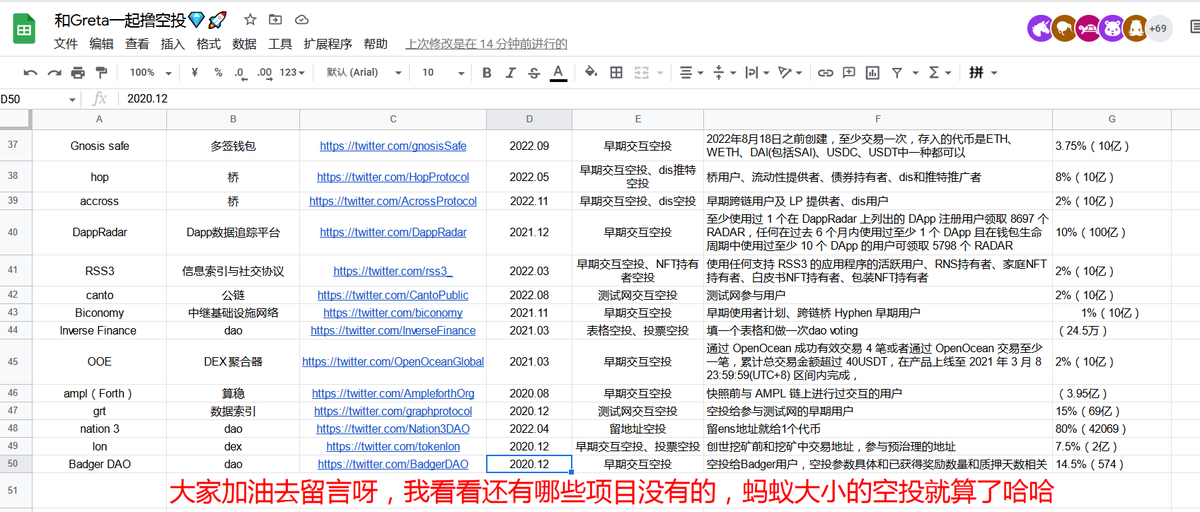
Task: Select the cell containing Biconomy
Action: click(x=99, y=313)
